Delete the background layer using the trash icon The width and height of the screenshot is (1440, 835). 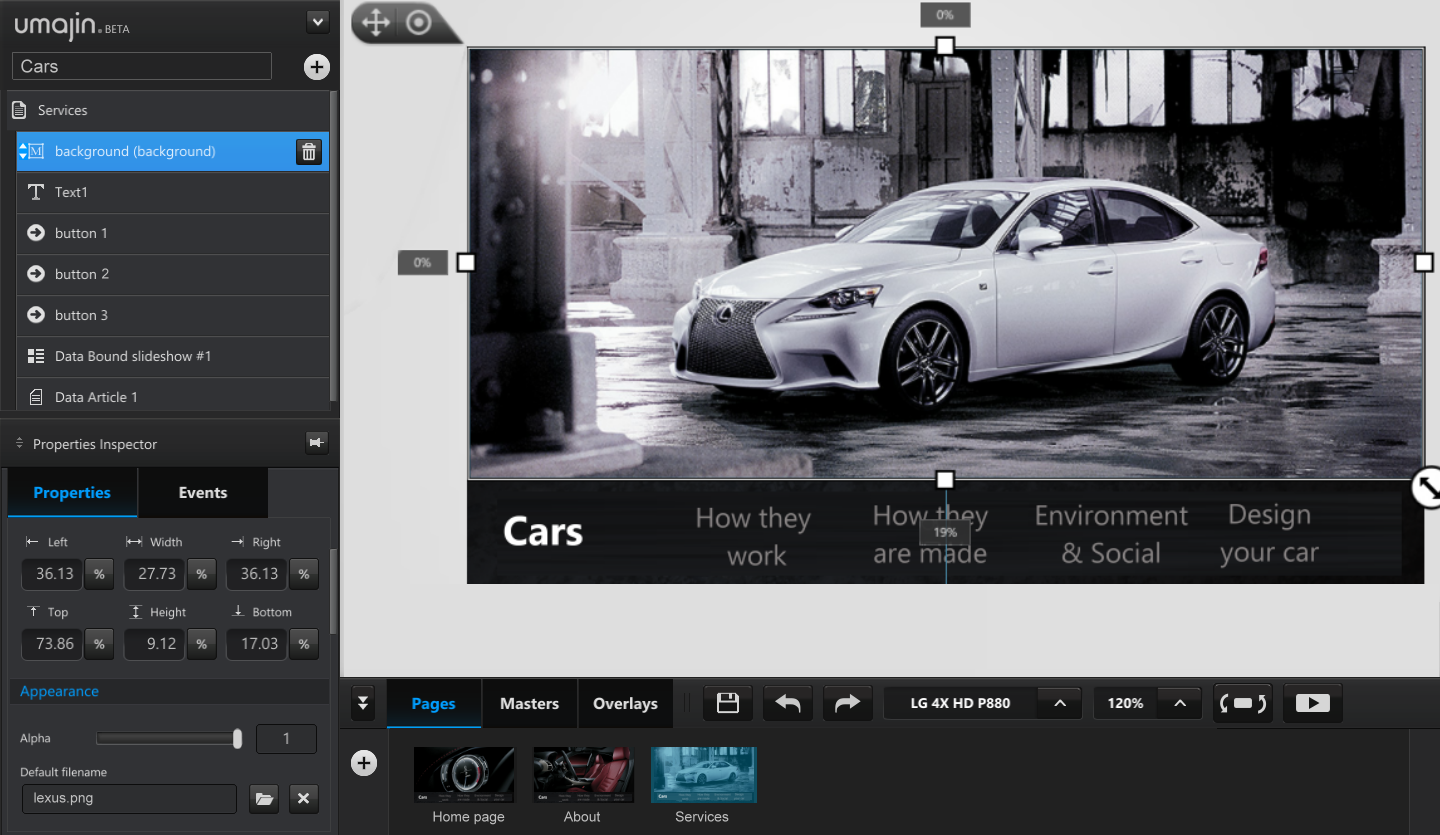point(308,151)
